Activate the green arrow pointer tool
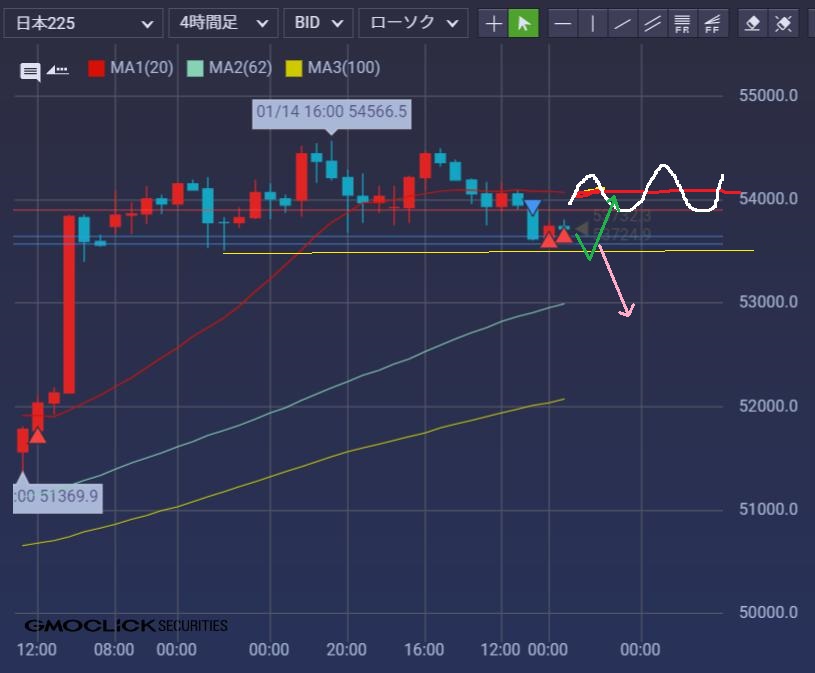Viewport: 815px width, 673px height. (523, 23)
